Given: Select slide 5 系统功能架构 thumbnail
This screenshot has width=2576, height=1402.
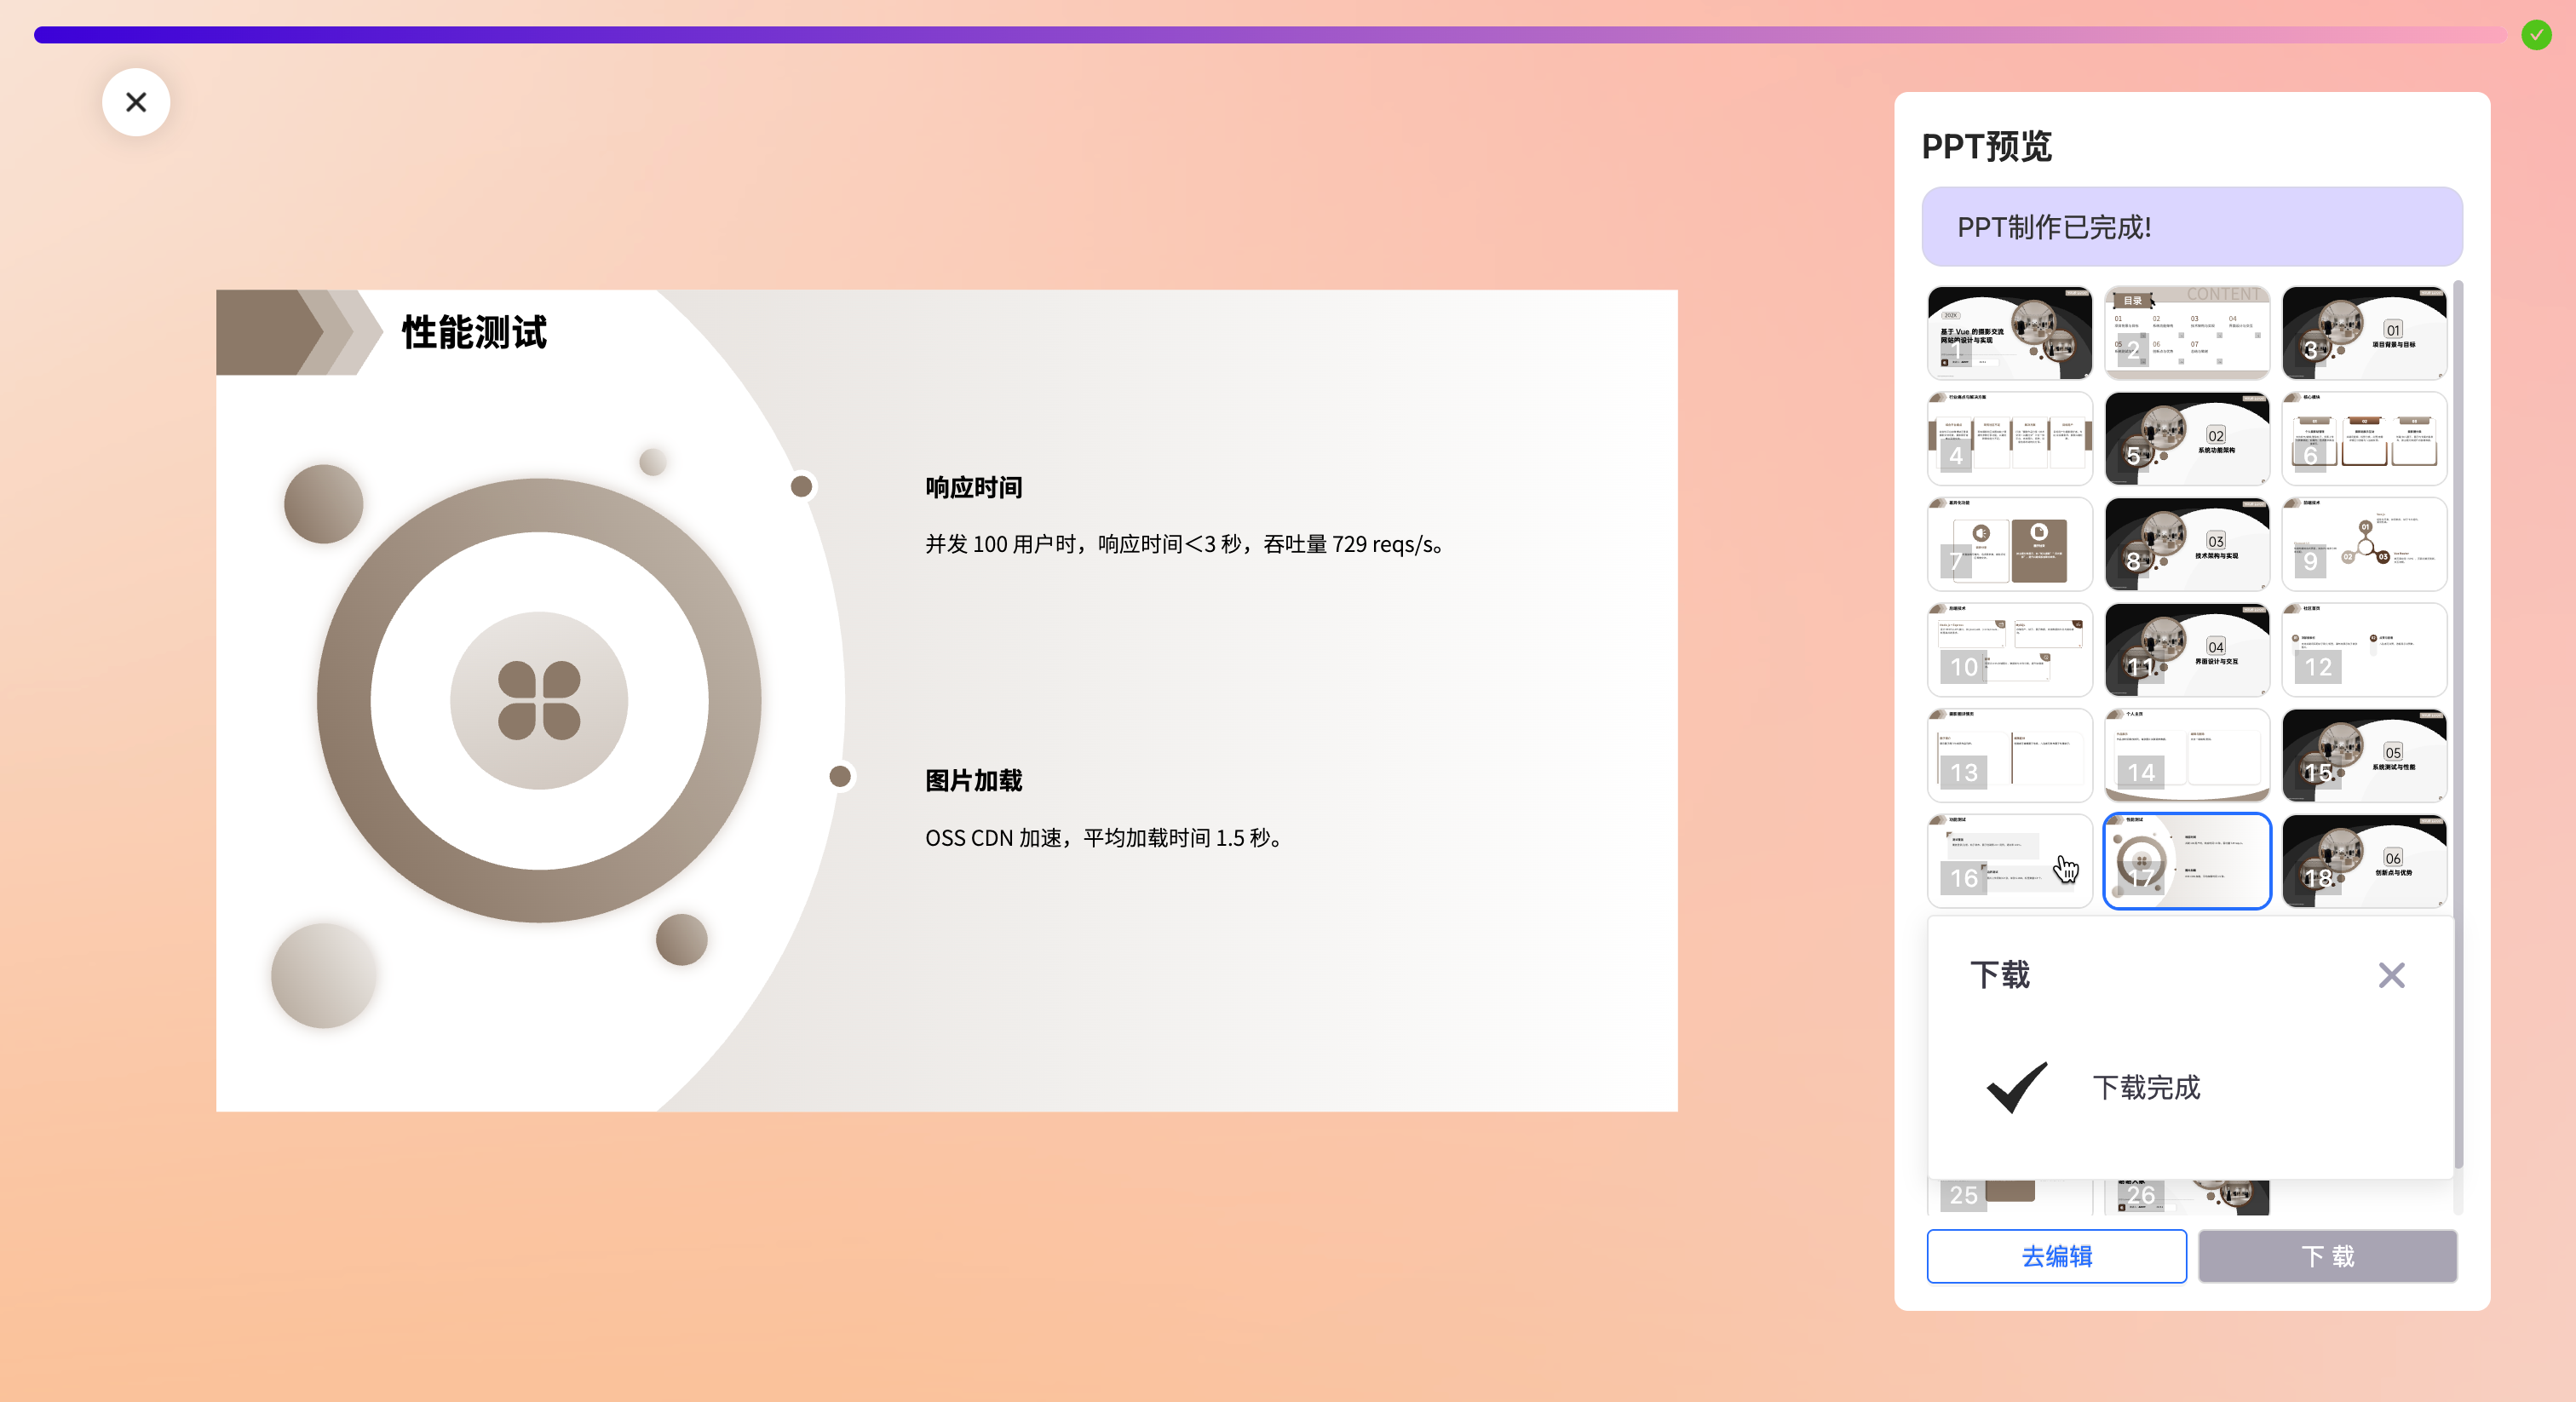Looking at the screenshot, I should coord(2186,439).
